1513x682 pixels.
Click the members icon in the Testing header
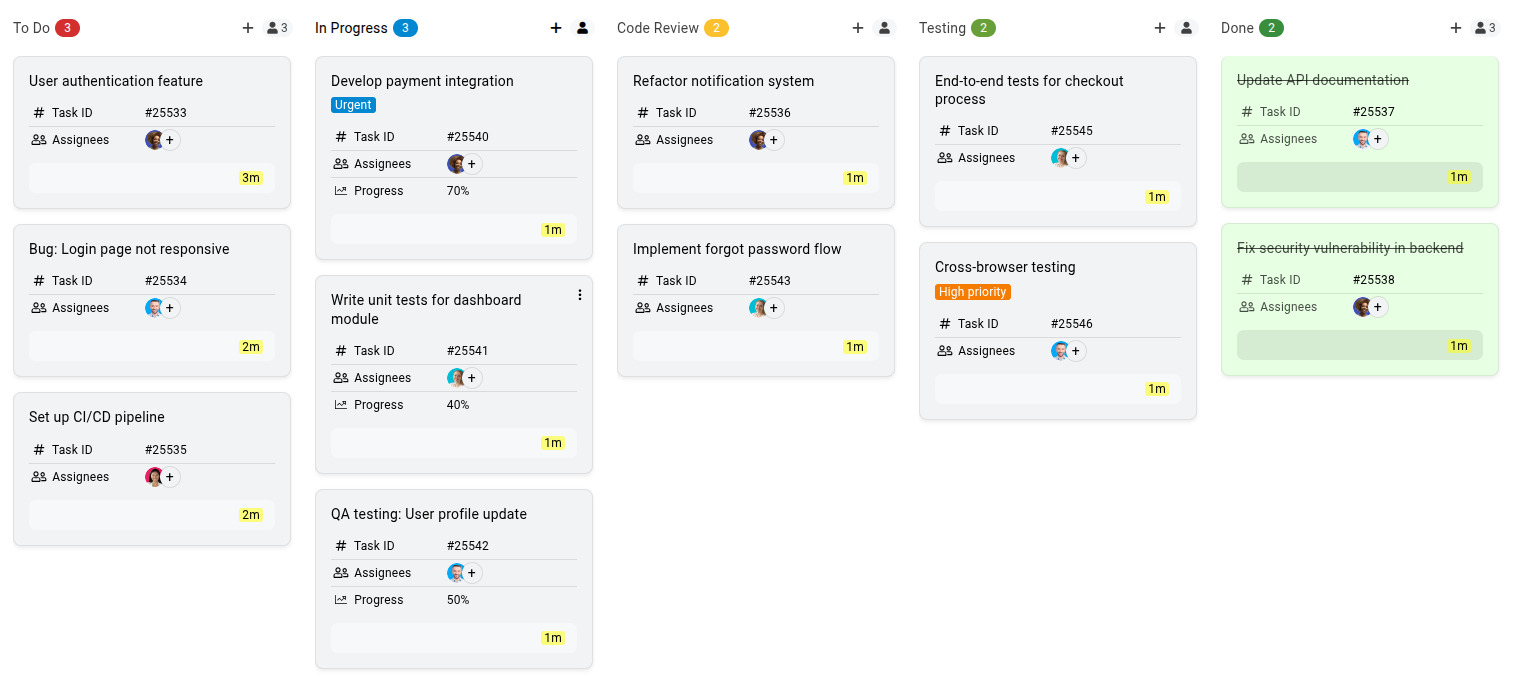1186,27
